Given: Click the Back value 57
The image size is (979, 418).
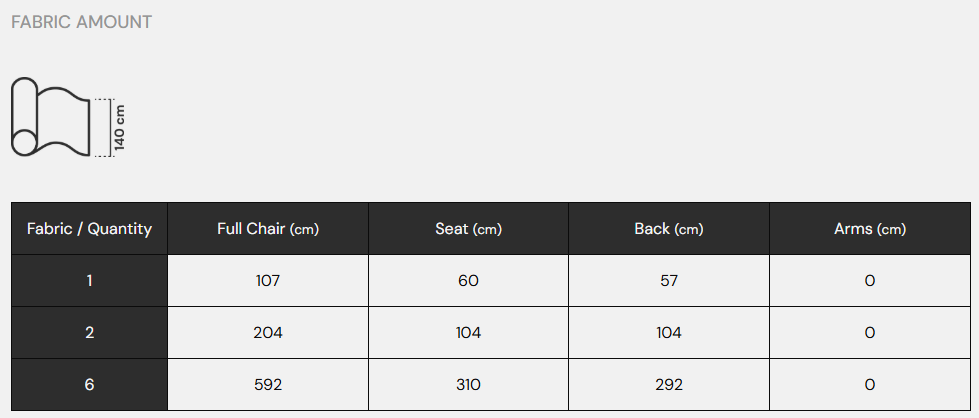Looking at the screenshot, I should pos(669,281).
